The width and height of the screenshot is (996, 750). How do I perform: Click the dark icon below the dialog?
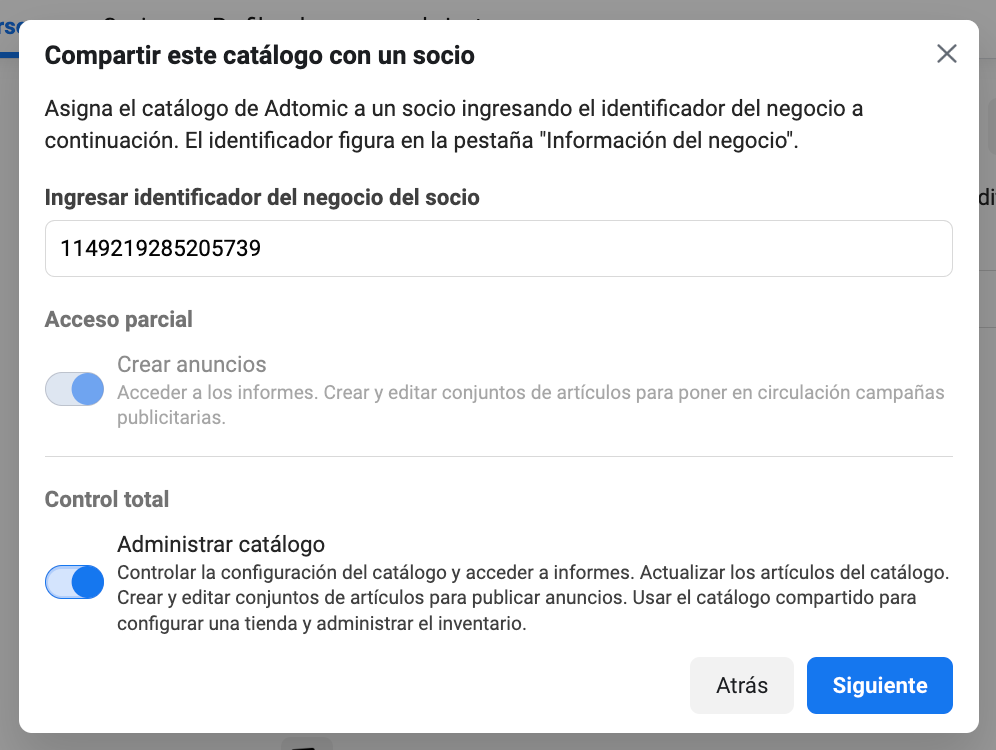[x=307, y=743]
